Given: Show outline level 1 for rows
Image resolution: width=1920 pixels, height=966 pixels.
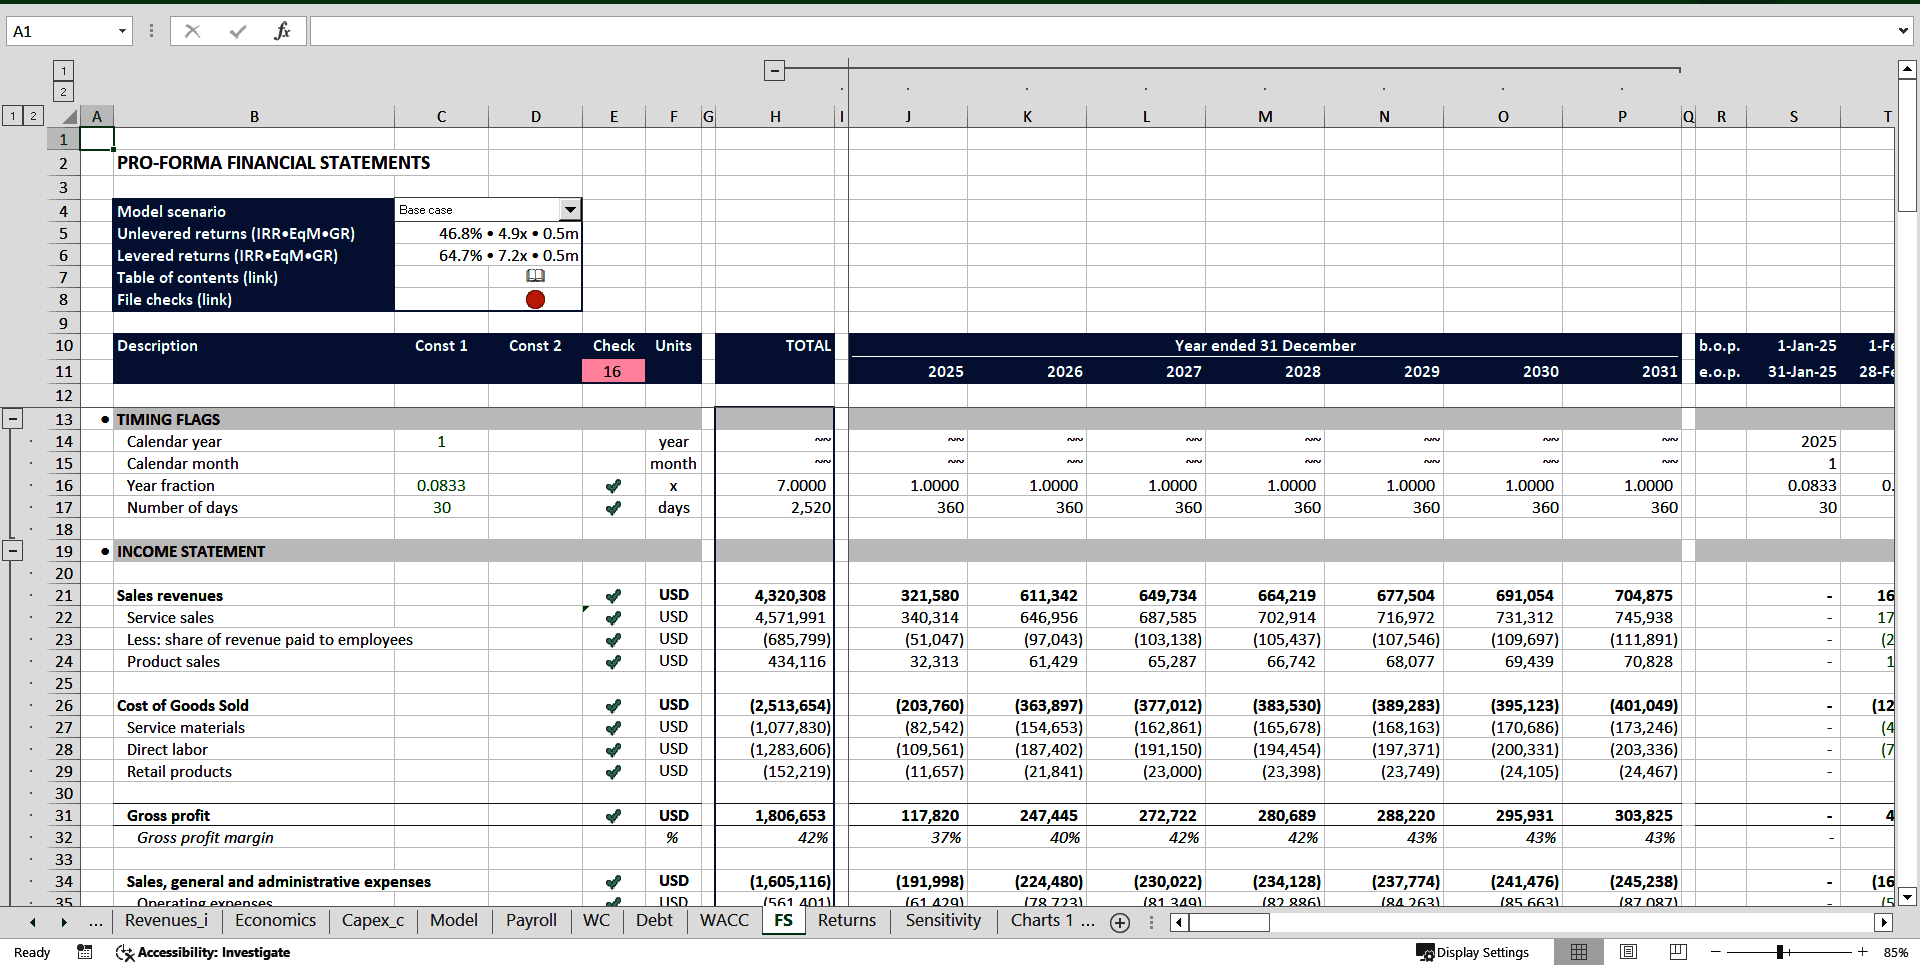Looking at the screenshot, I should 12,116.
